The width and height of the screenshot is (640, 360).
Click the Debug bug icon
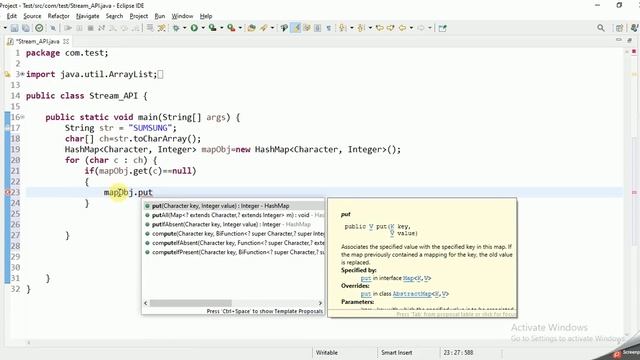[x=176, y=28]
